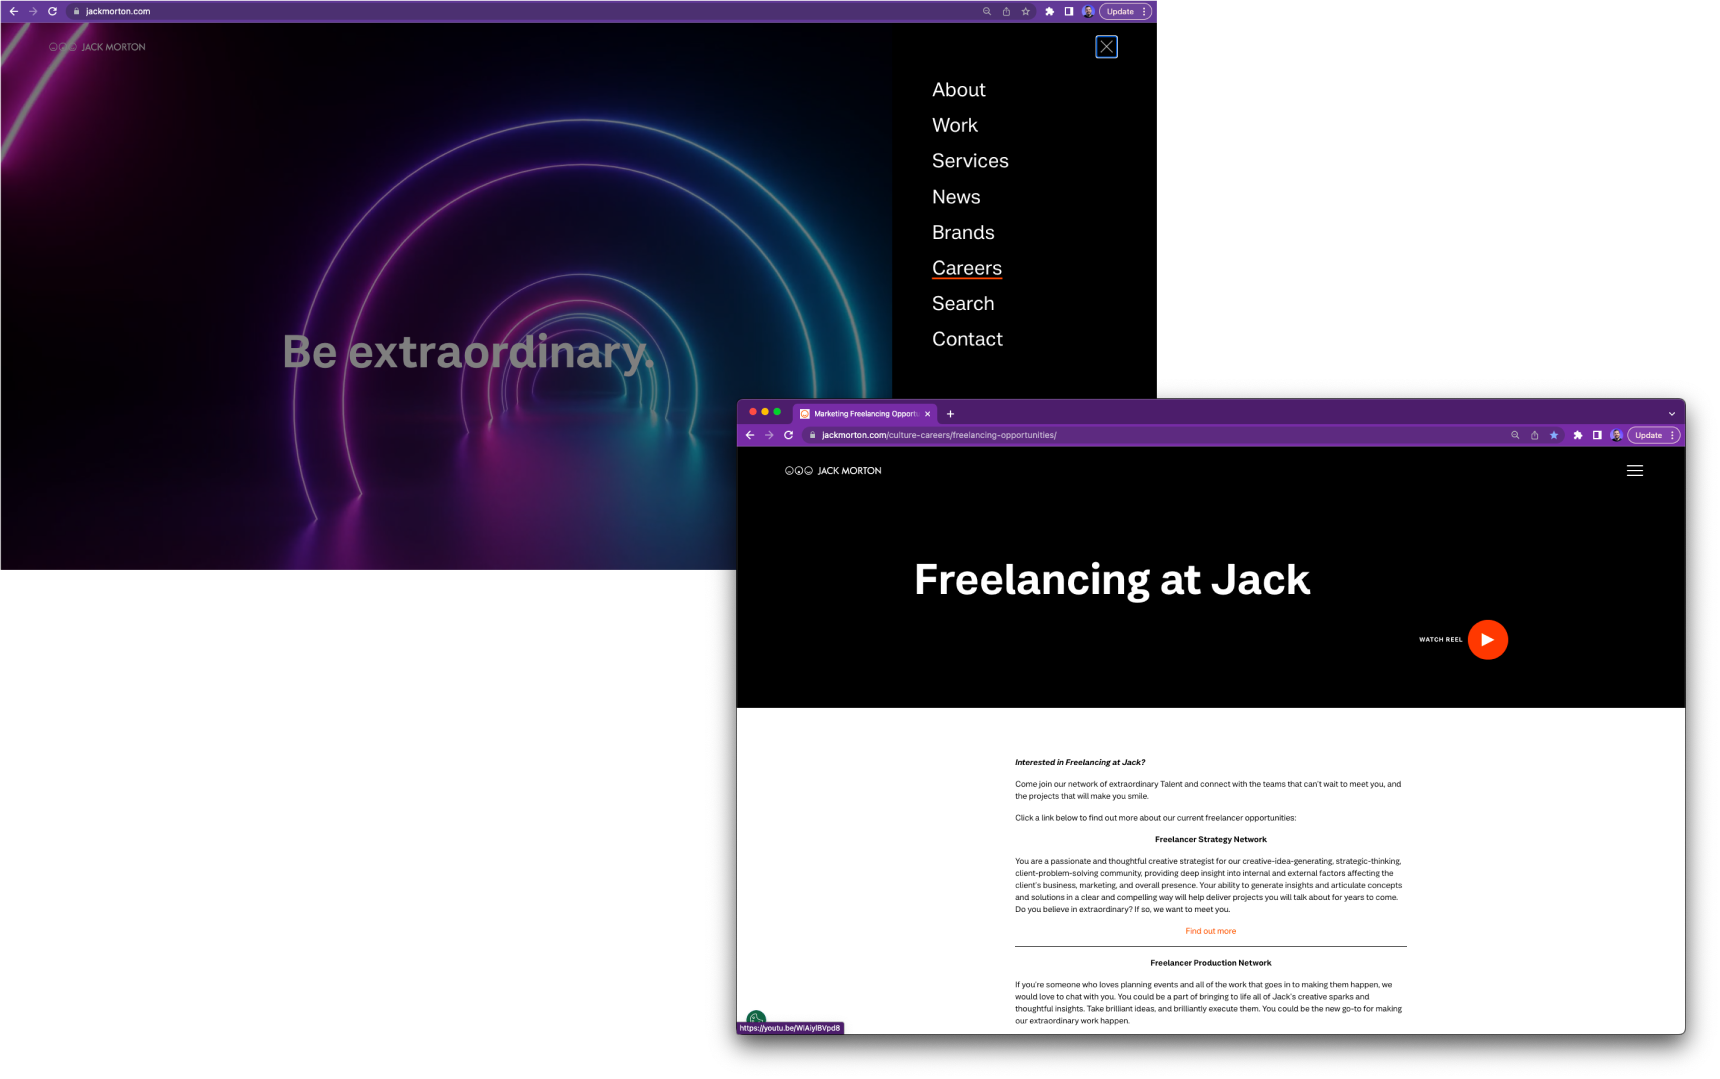Click the Jack Morton logo
Viewport: 1720px width, 1079px height.
pos(833,470)
